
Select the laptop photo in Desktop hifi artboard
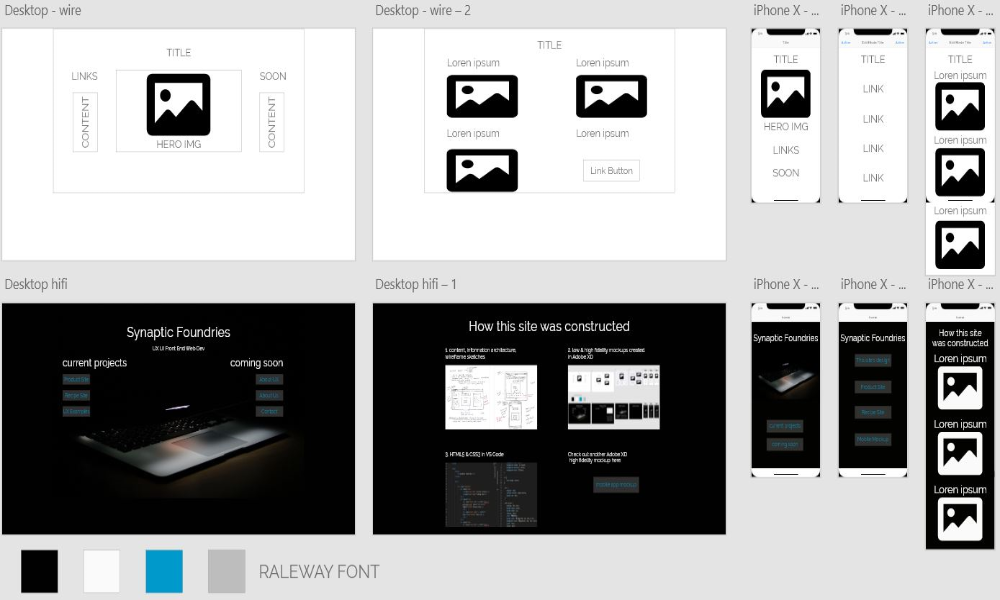(x=180, y=440)
